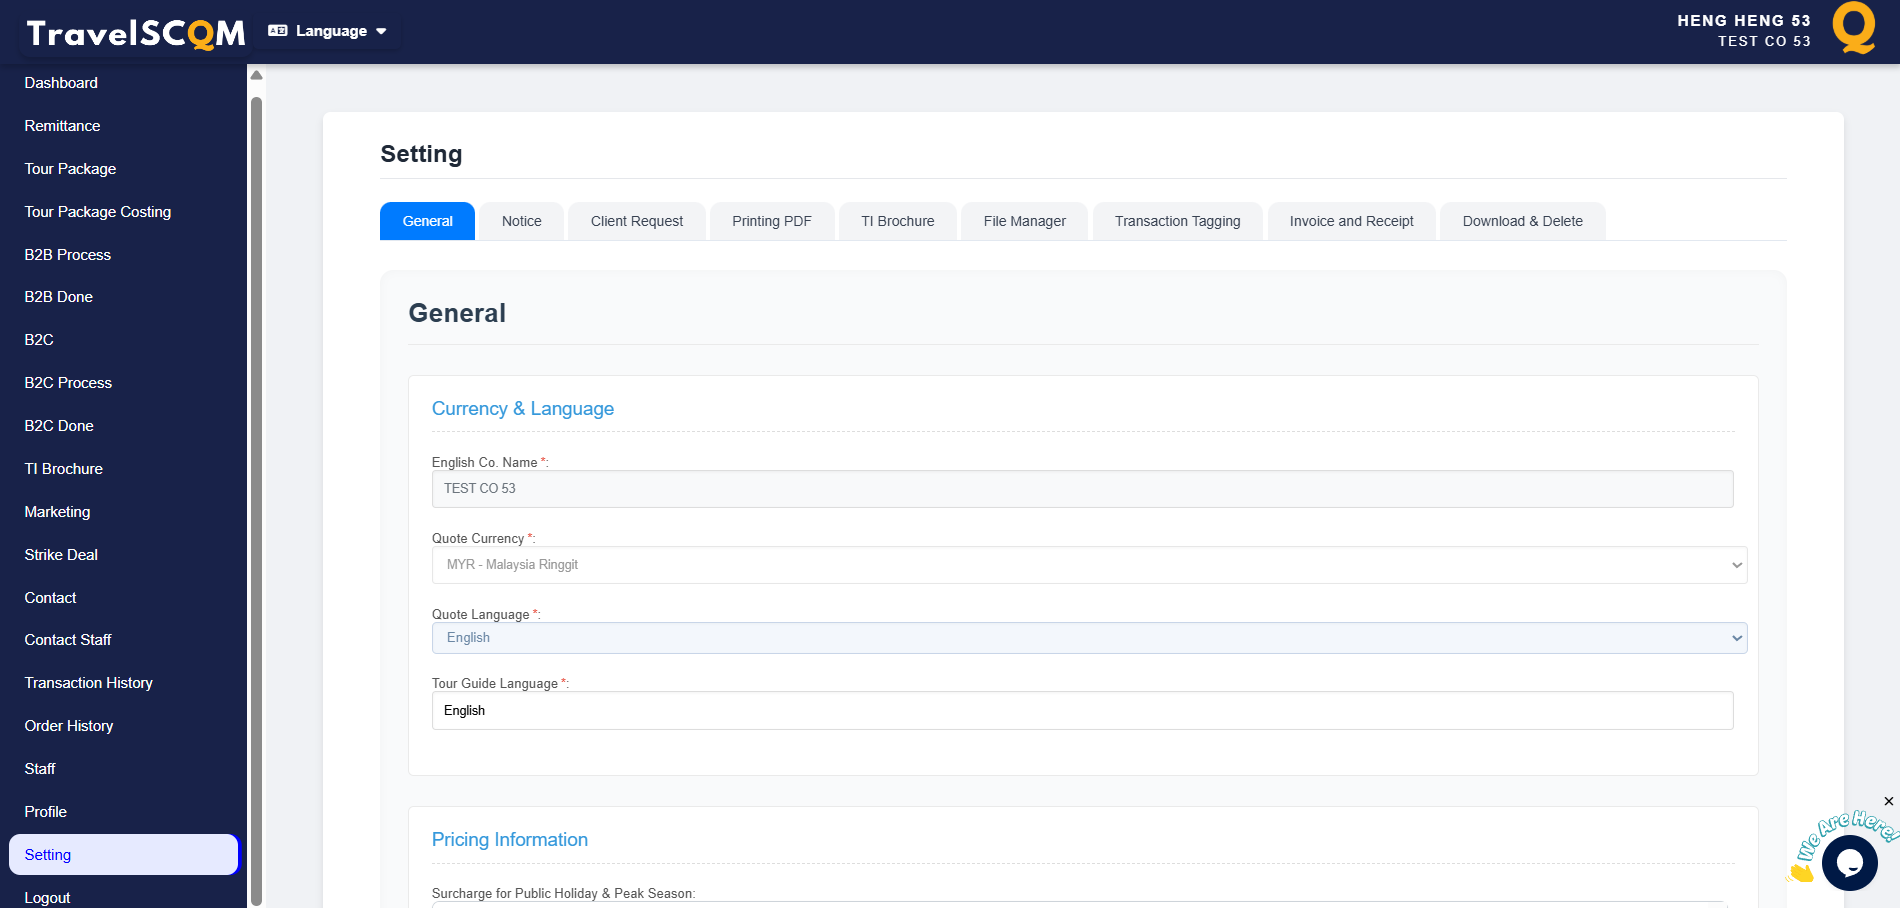Click the sidebar vertical scrollbar
The image size is (1900, 908).
point(256,500)
